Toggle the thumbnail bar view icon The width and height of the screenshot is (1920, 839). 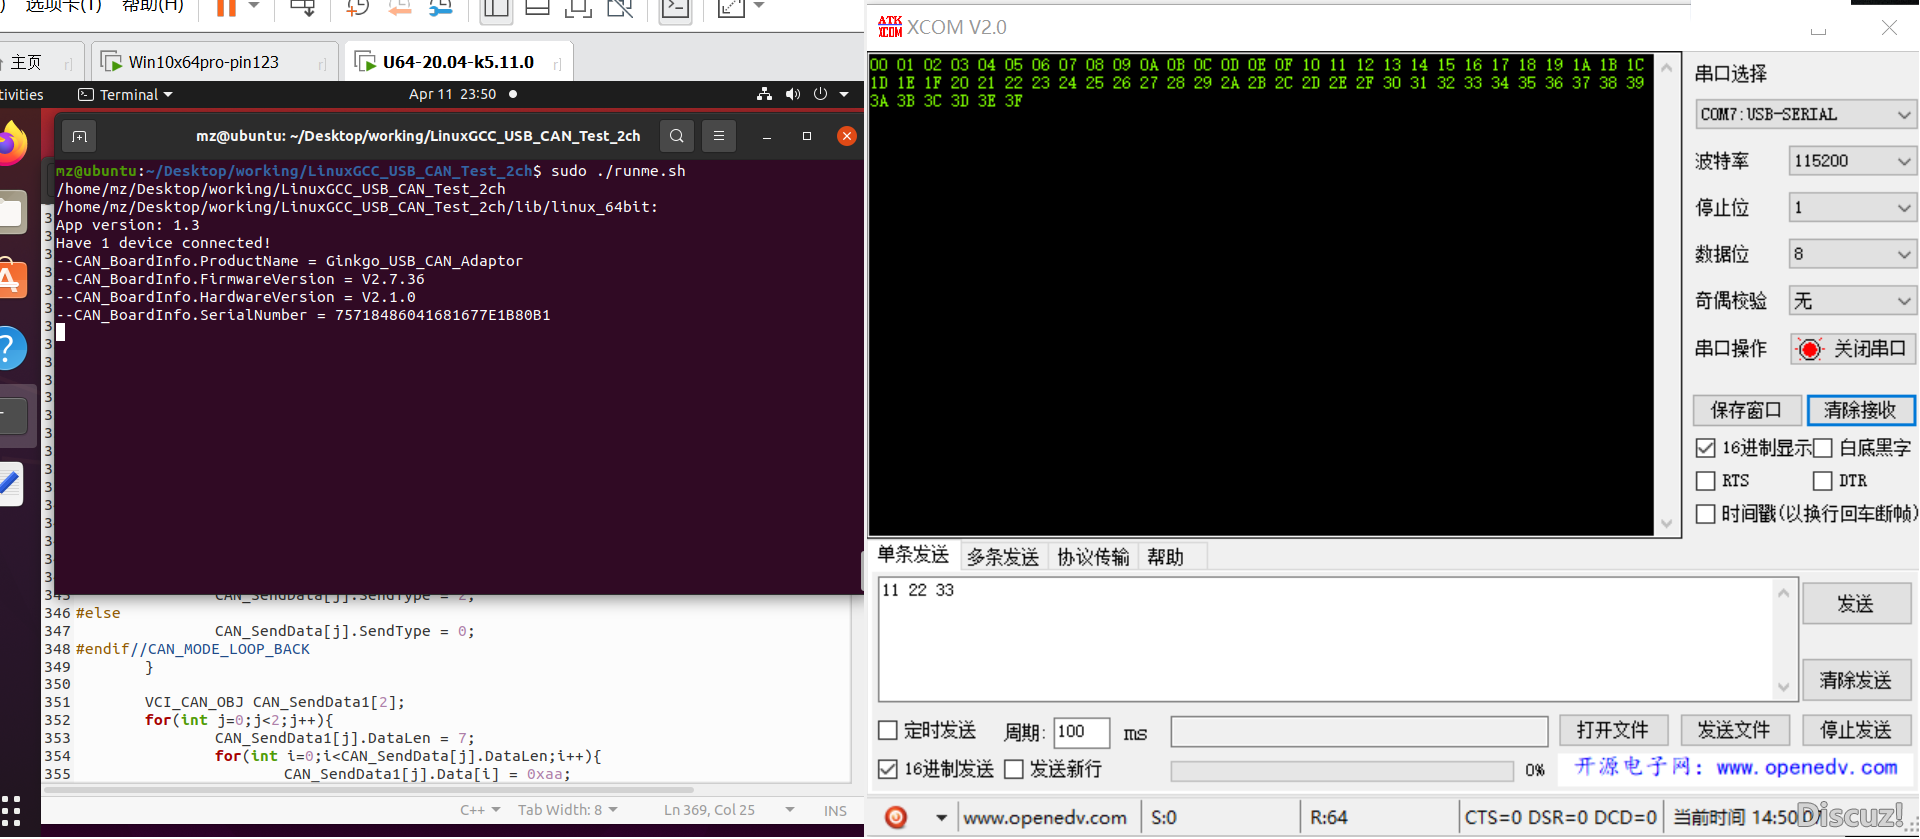coord(537,8)
